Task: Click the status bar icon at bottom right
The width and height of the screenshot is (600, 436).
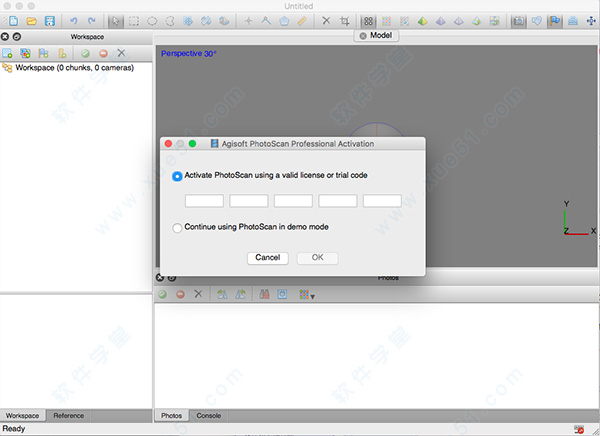Action: click(x=579, y=429)
